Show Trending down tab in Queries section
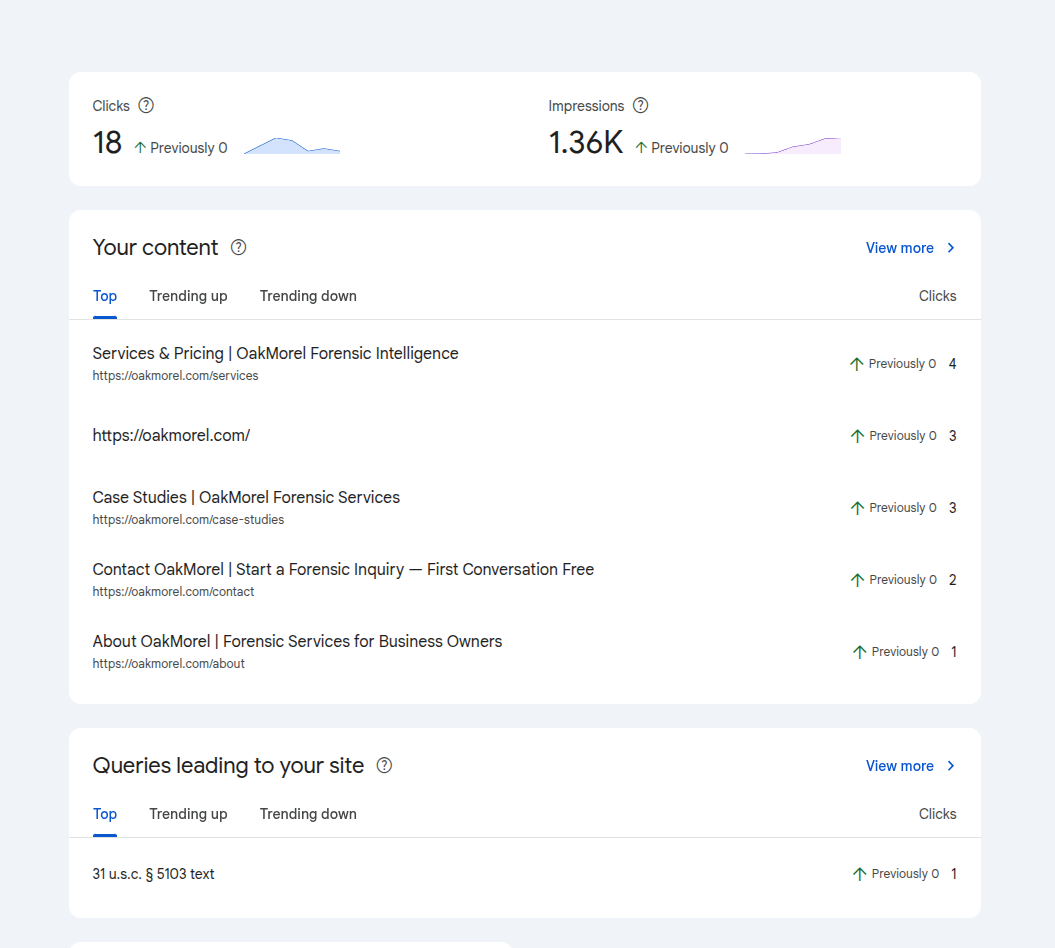 click(308, 814)
